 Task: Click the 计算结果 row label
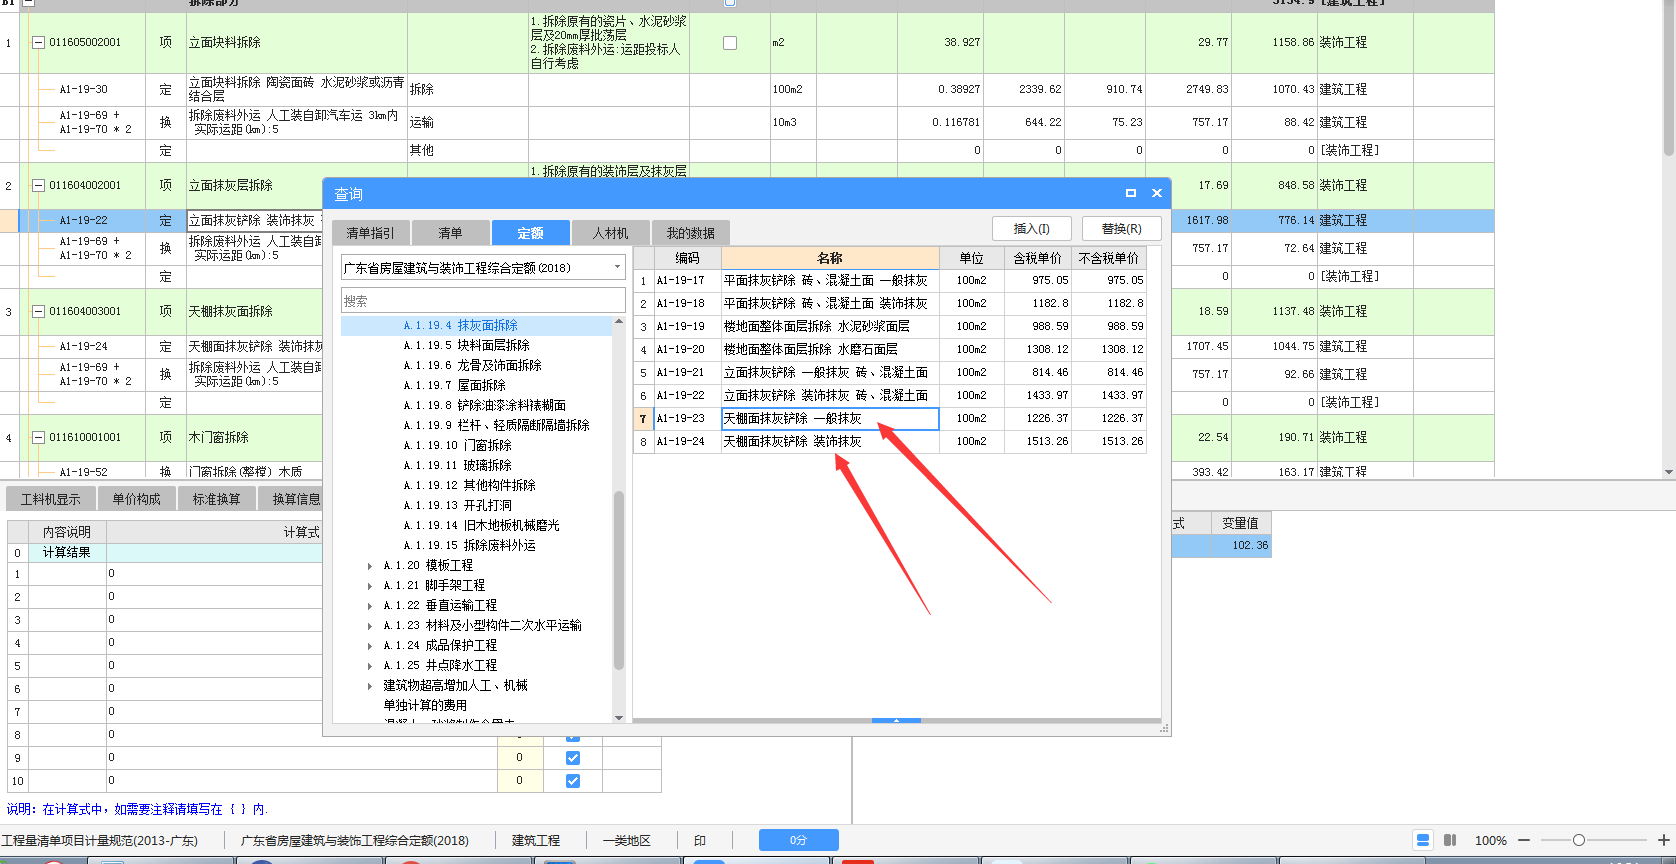click(x=67, y=552)
